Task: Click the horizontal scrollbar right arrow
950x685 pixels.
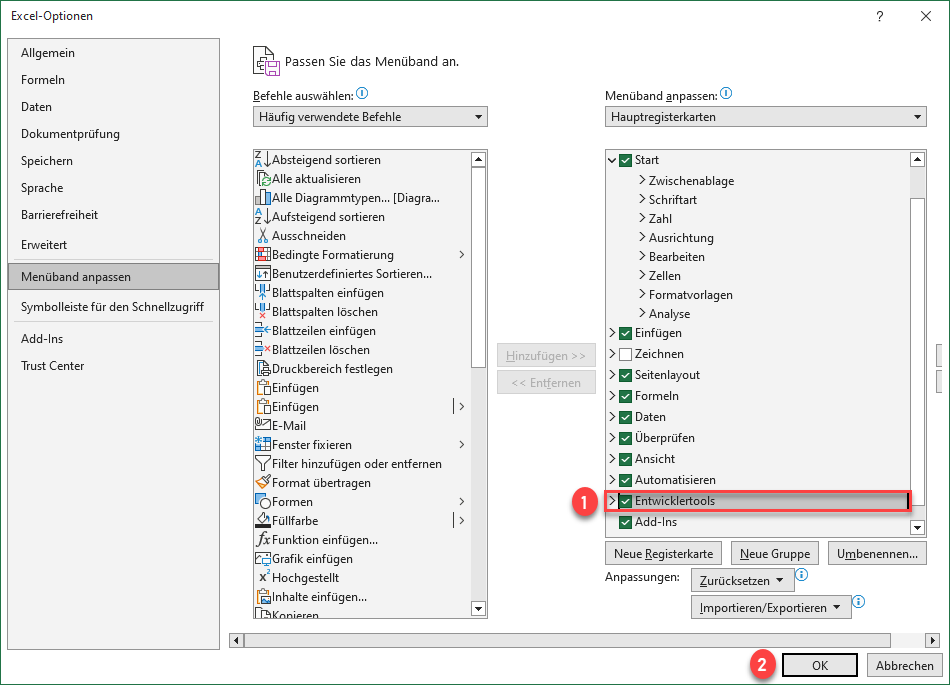Action: pos(932,640)
